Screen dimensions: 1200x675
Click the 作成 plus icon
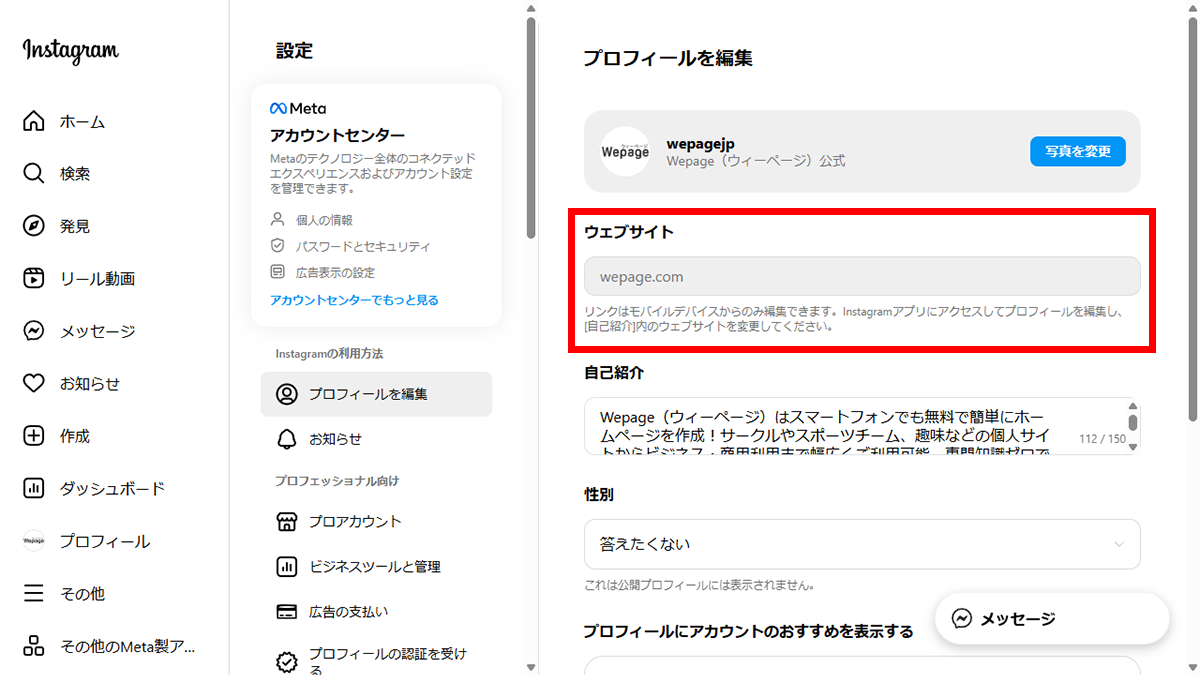click(34, 436)
